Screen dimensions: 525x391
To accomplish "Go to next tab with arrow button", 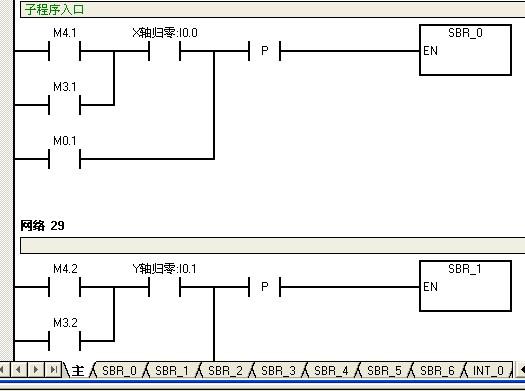I will coord(36,370).
